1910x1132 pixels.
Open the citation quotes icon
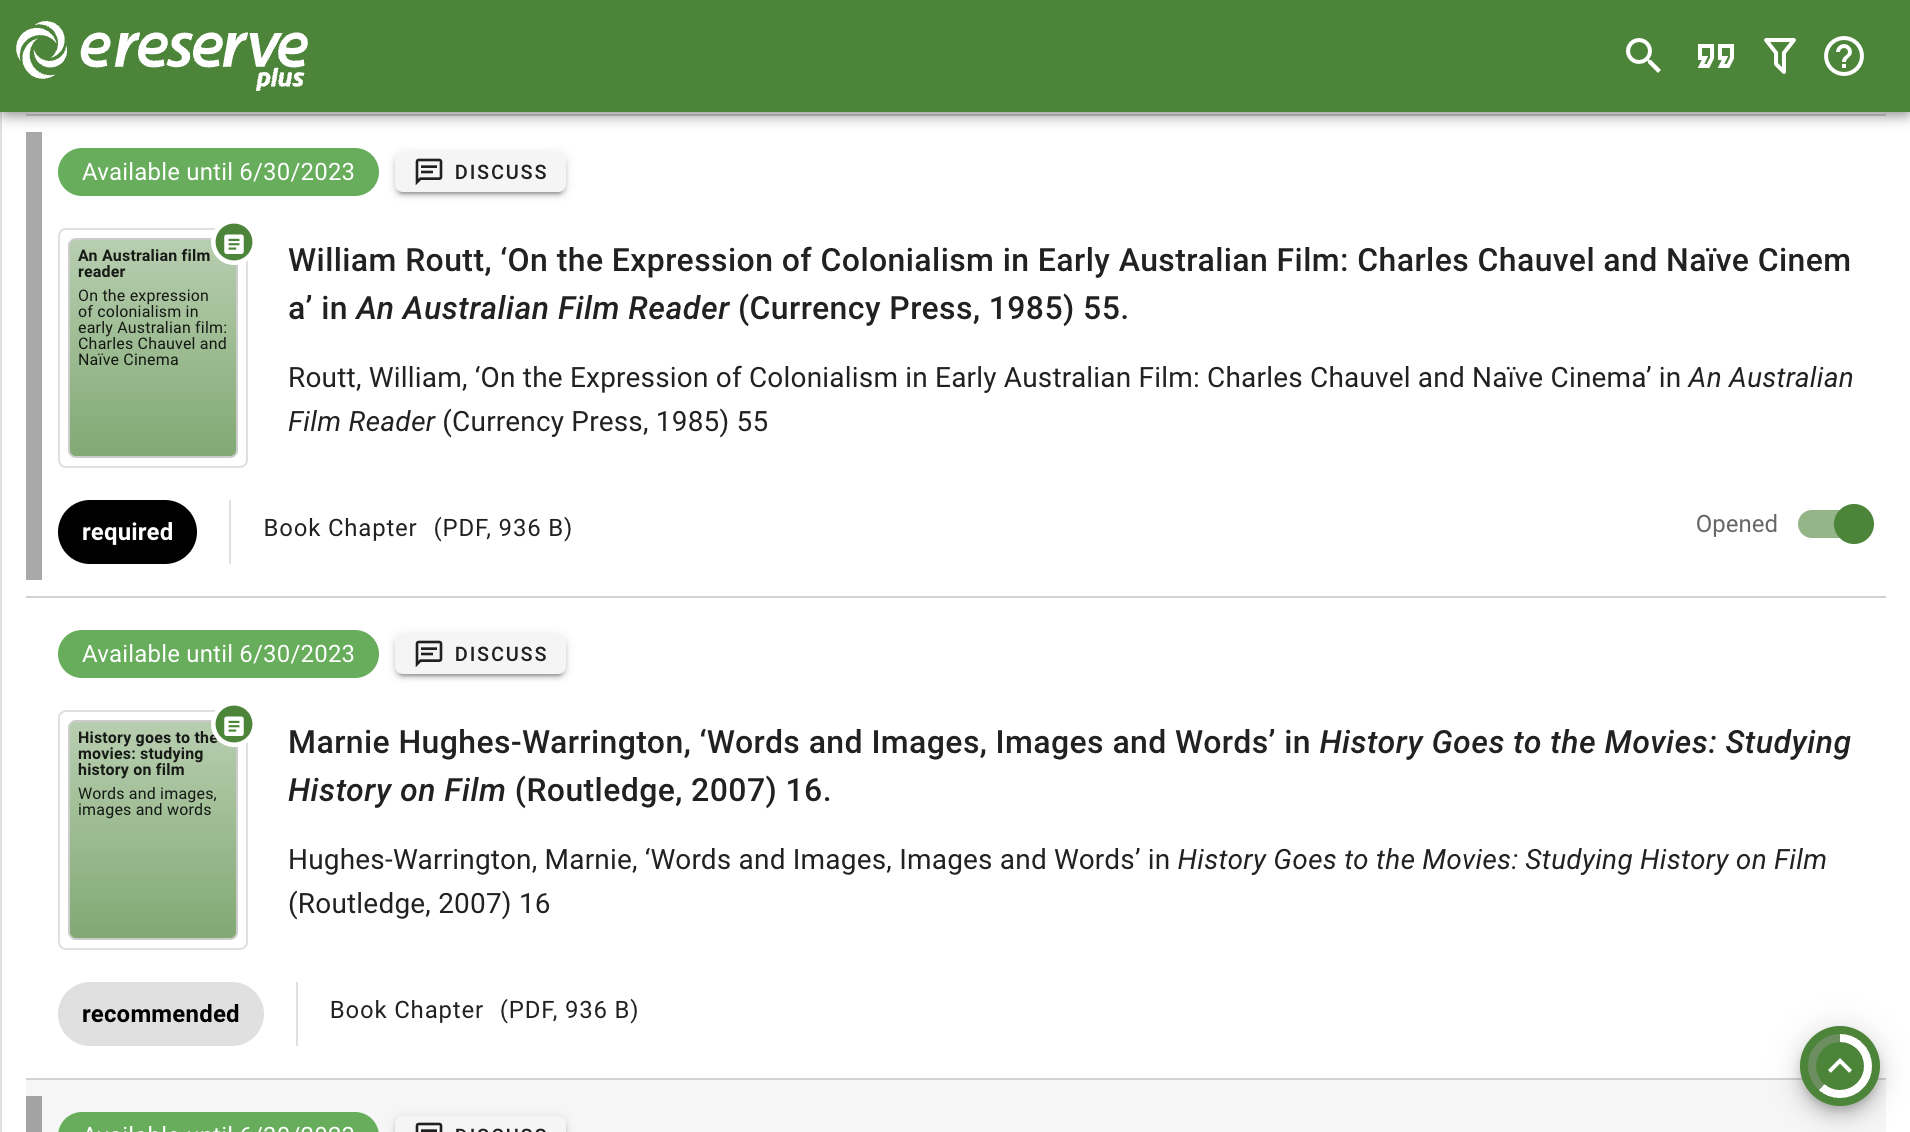(x=1715, y=56)
